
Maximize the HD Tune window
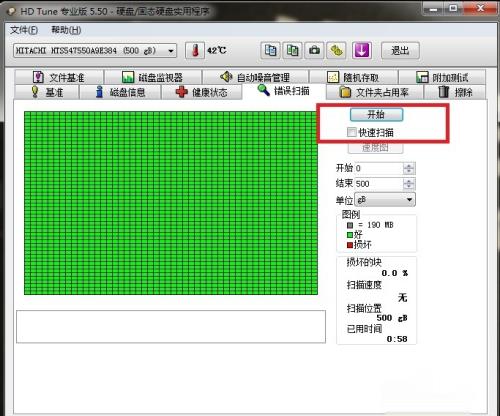click(x=453, y=9)
